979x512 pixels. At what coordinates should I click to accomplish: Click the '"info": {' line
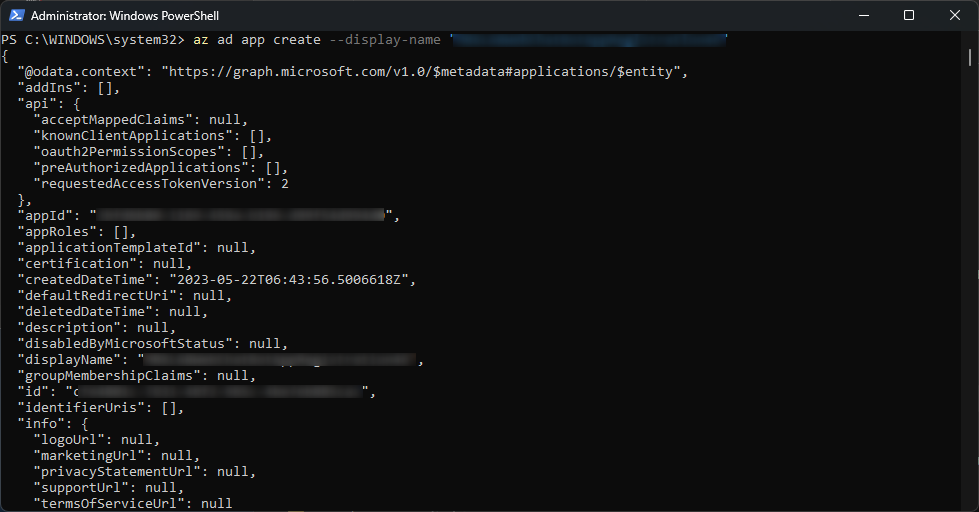(x=52, y=424)
